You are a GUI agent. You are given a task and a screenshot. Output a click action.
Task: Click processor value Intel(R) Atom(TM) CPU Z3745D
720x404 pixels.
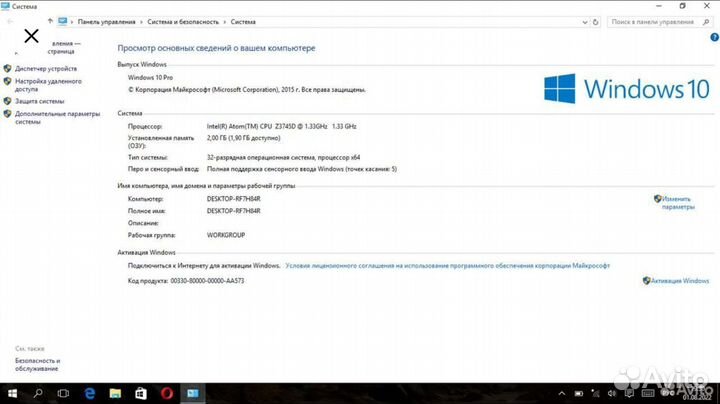pyautogui.click(x=281, y=126)
